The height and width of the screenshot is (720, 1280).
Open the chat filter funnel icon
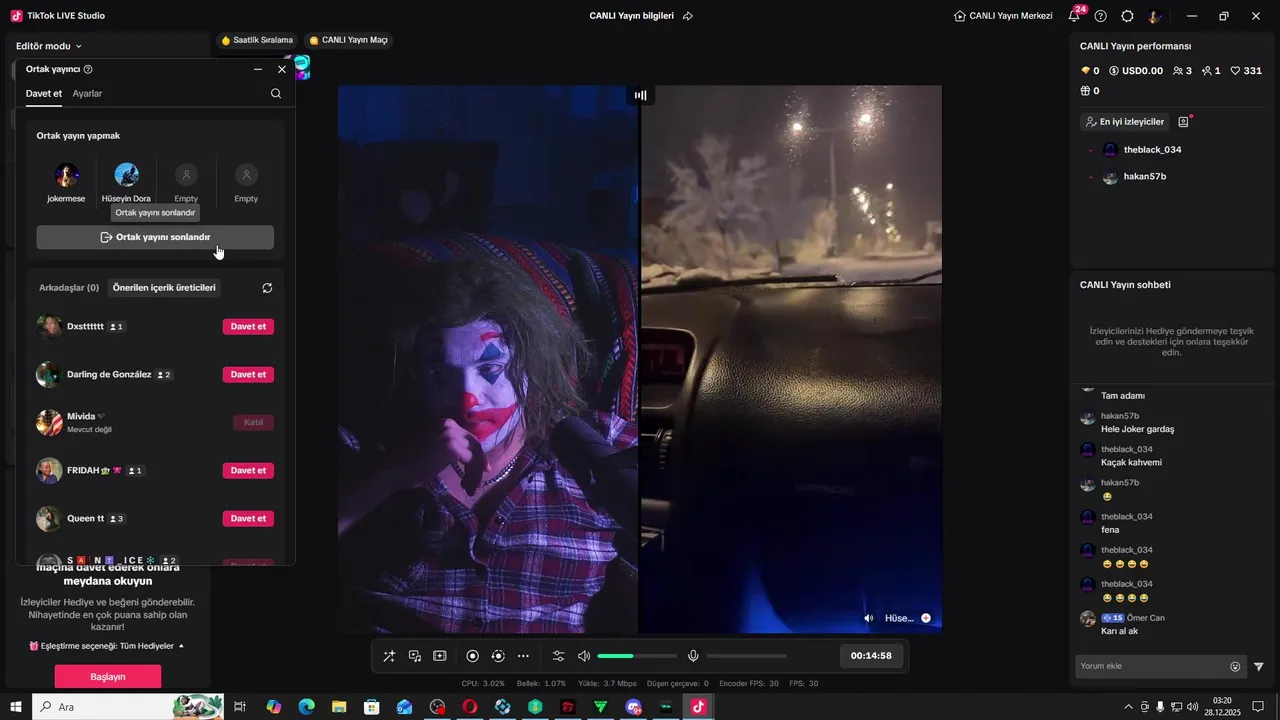coord(1259,667)
